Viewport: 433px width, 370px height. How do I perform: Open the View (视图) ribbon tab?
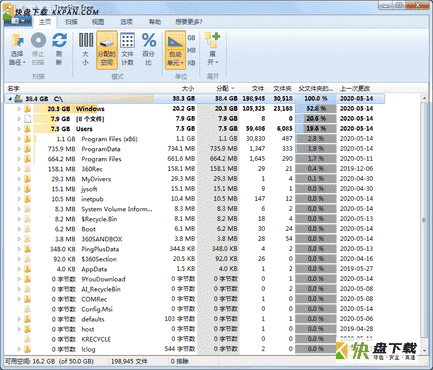tap(98, 22)
